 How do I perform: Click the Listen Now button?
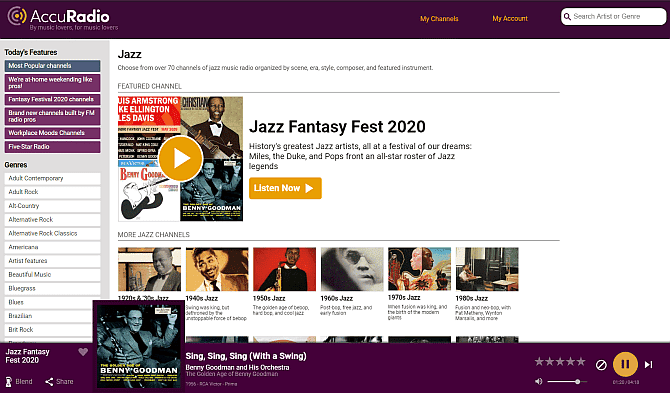[x=285, y=188]
